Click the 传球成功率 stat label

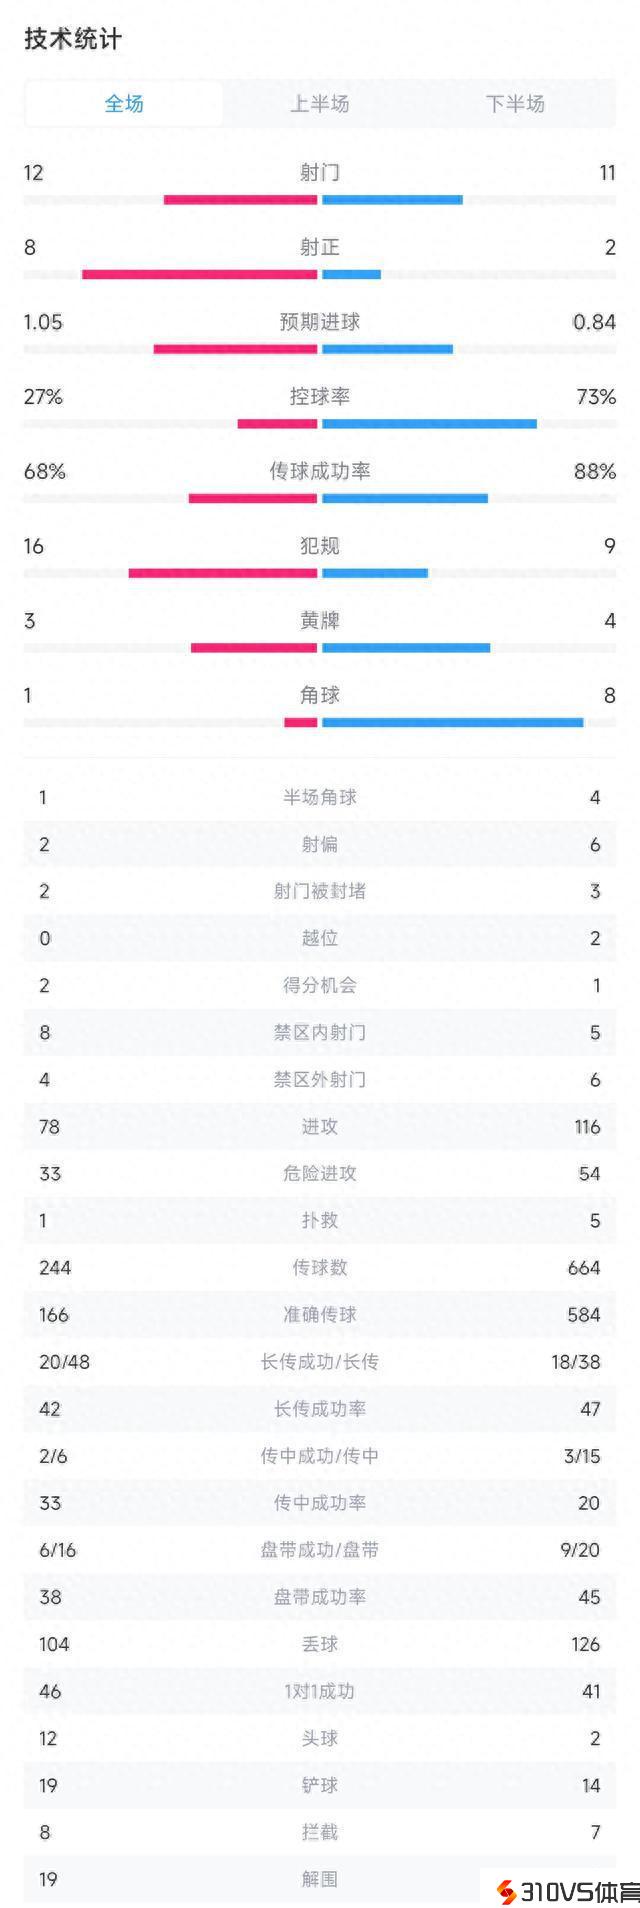[320, 471]
